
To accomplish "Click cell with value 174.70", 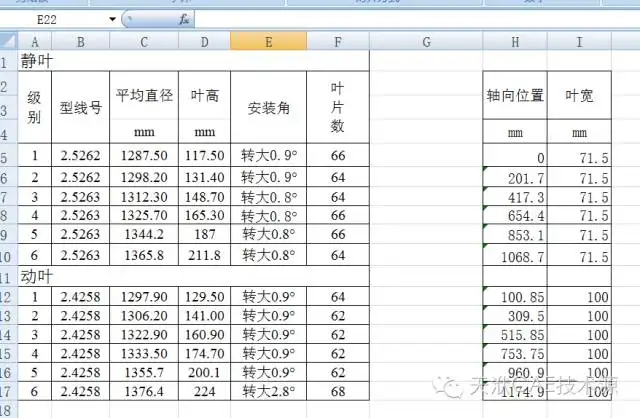I will (x=204, y=353).
